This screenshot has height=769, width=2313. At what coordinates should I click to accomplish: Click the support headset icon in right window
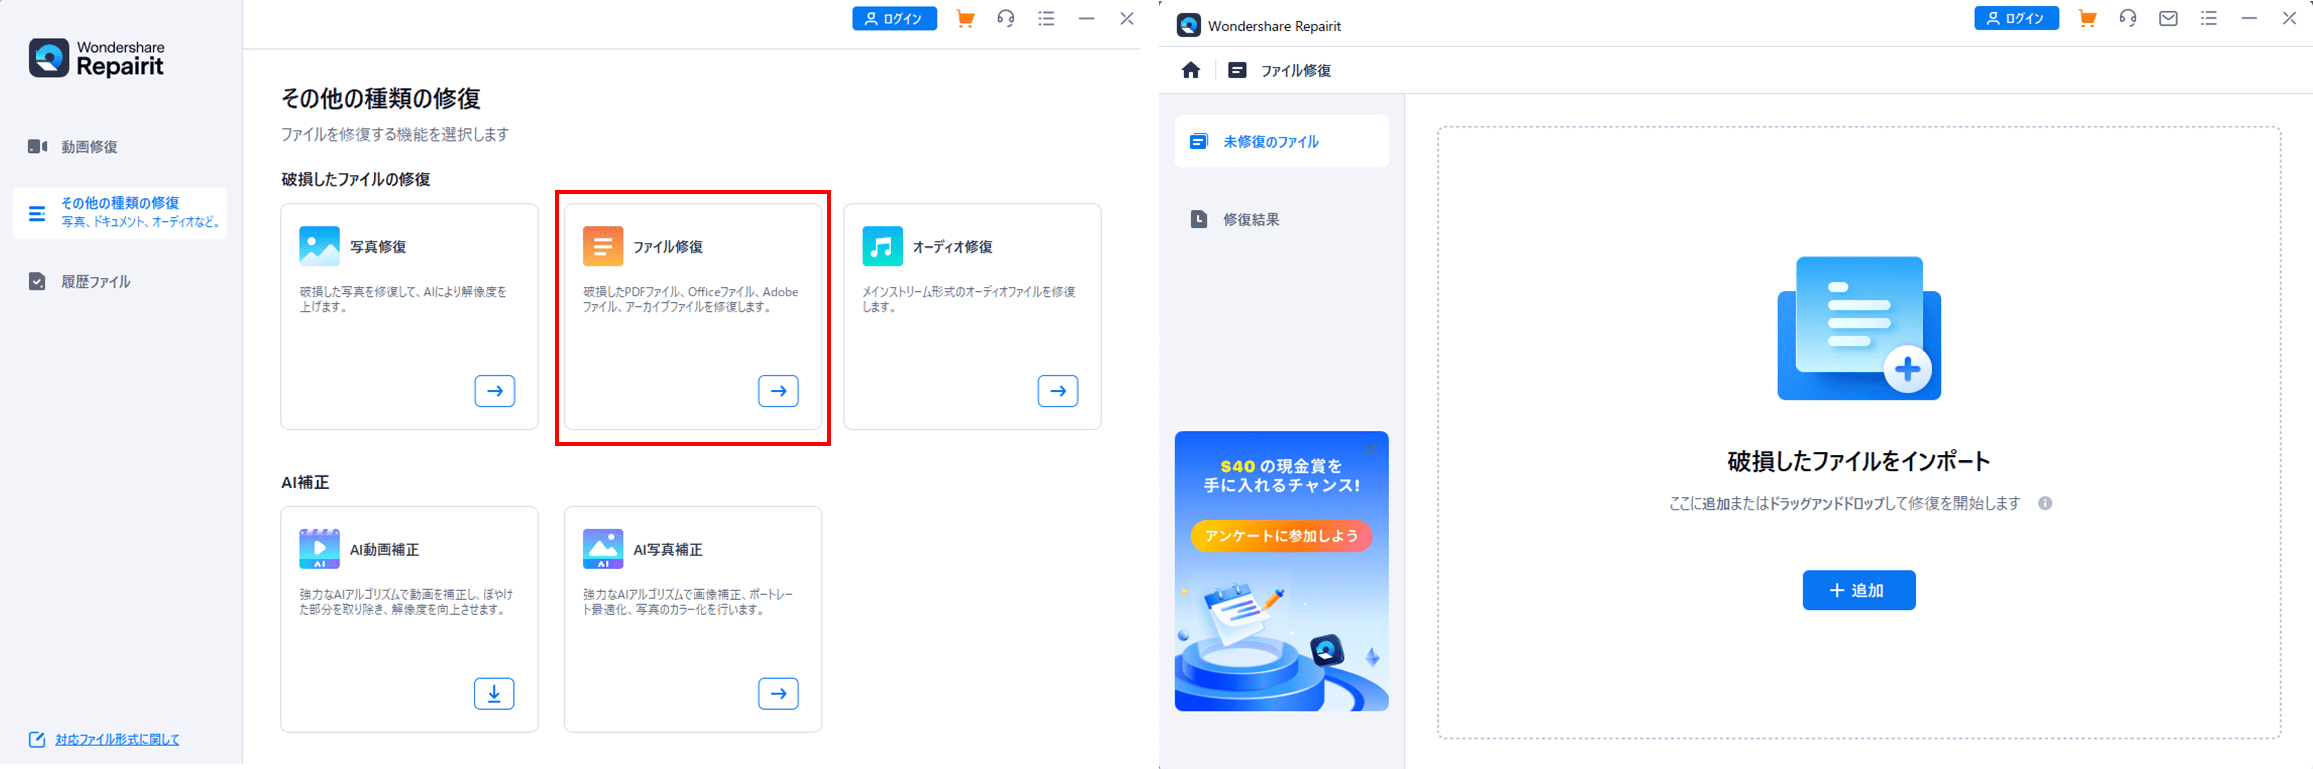(x=2128, y=19)
